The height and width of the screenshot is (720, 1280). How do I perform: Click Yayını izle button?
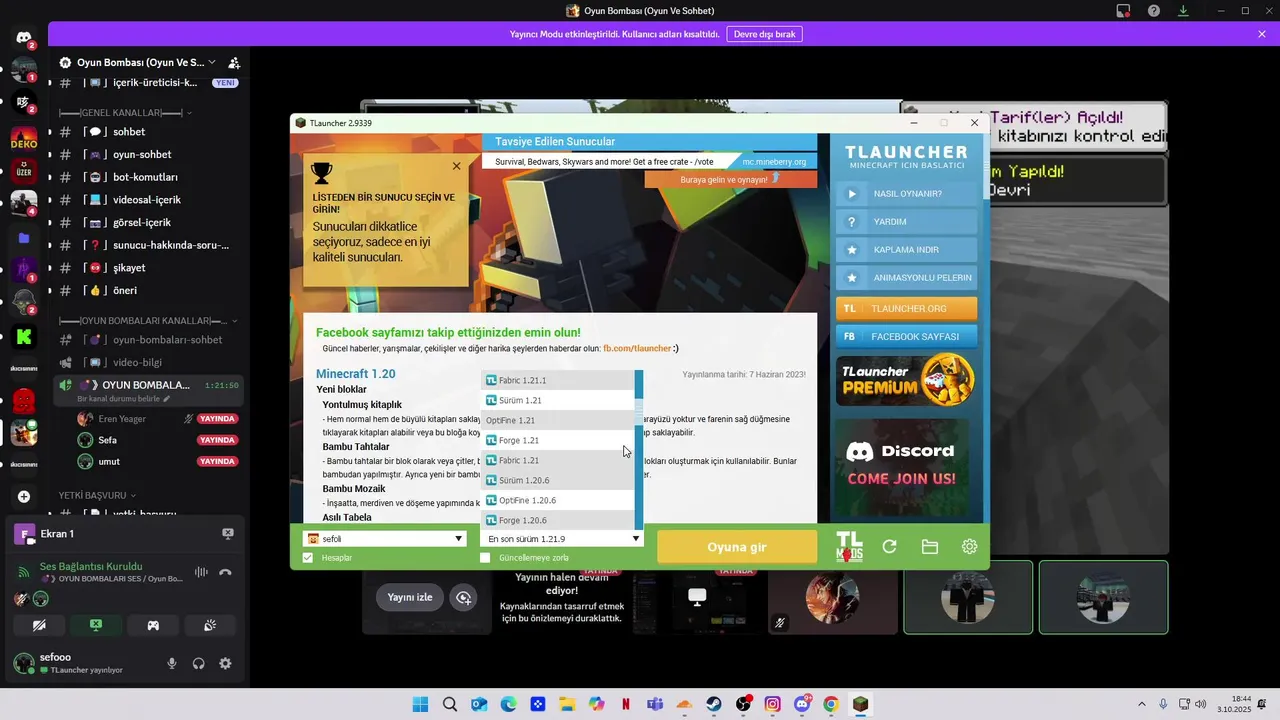(410, 597)
